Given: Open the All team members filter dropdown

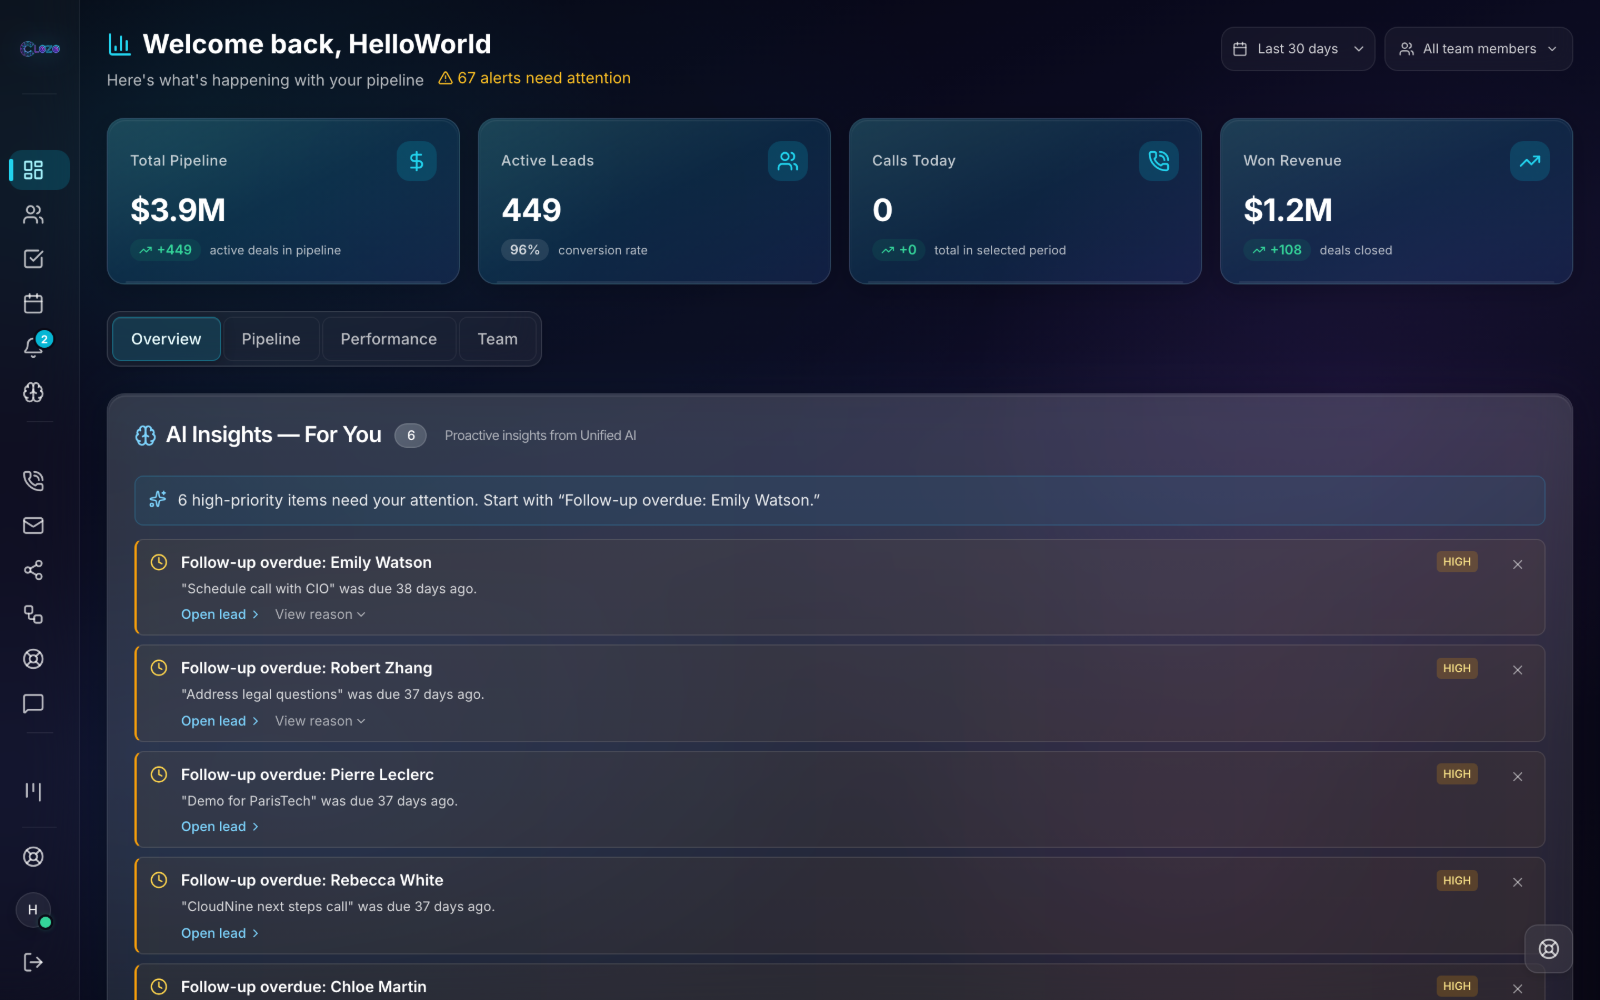Looking at the screenshot, I should (x=1478, y=49).
